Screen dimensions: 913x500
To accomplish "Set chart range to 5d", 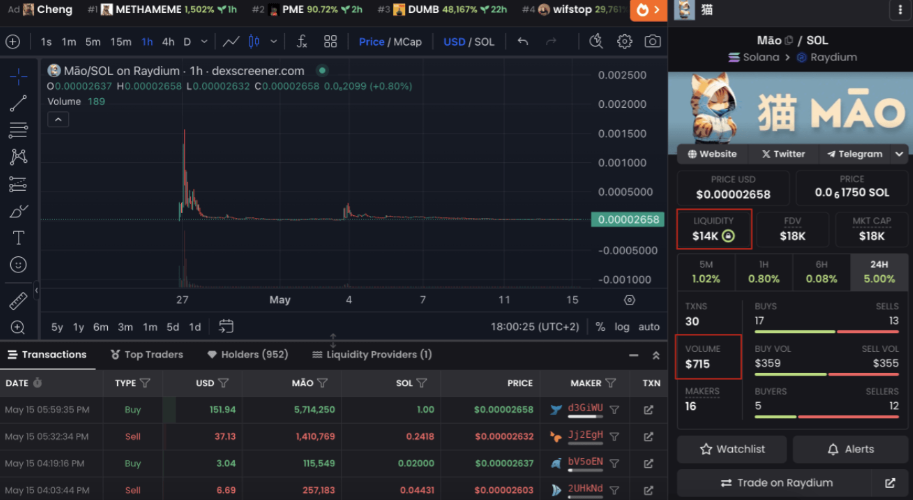I will click(x=173, y=327).
